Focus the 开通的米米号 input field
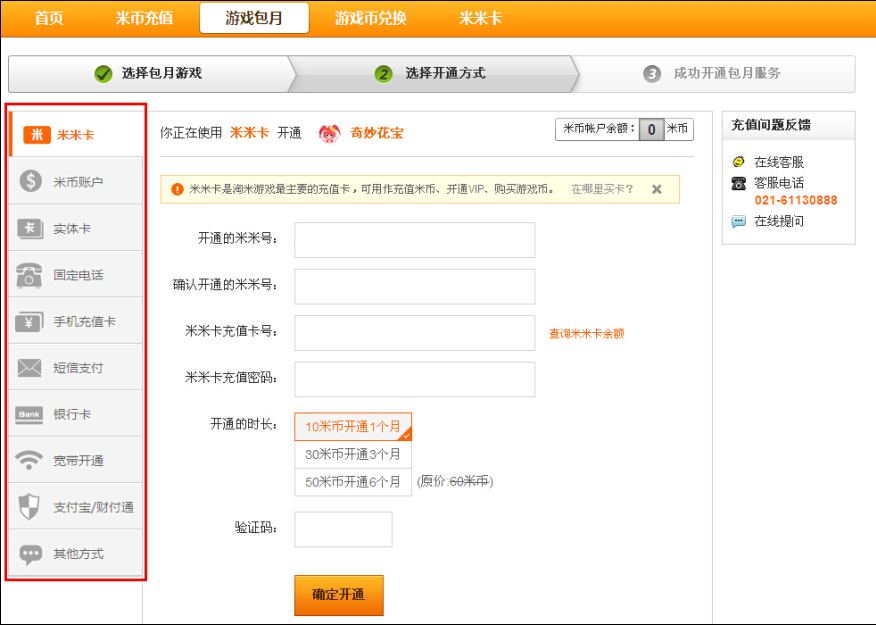This screenshot has width=876, height=625. coord(415,240)
